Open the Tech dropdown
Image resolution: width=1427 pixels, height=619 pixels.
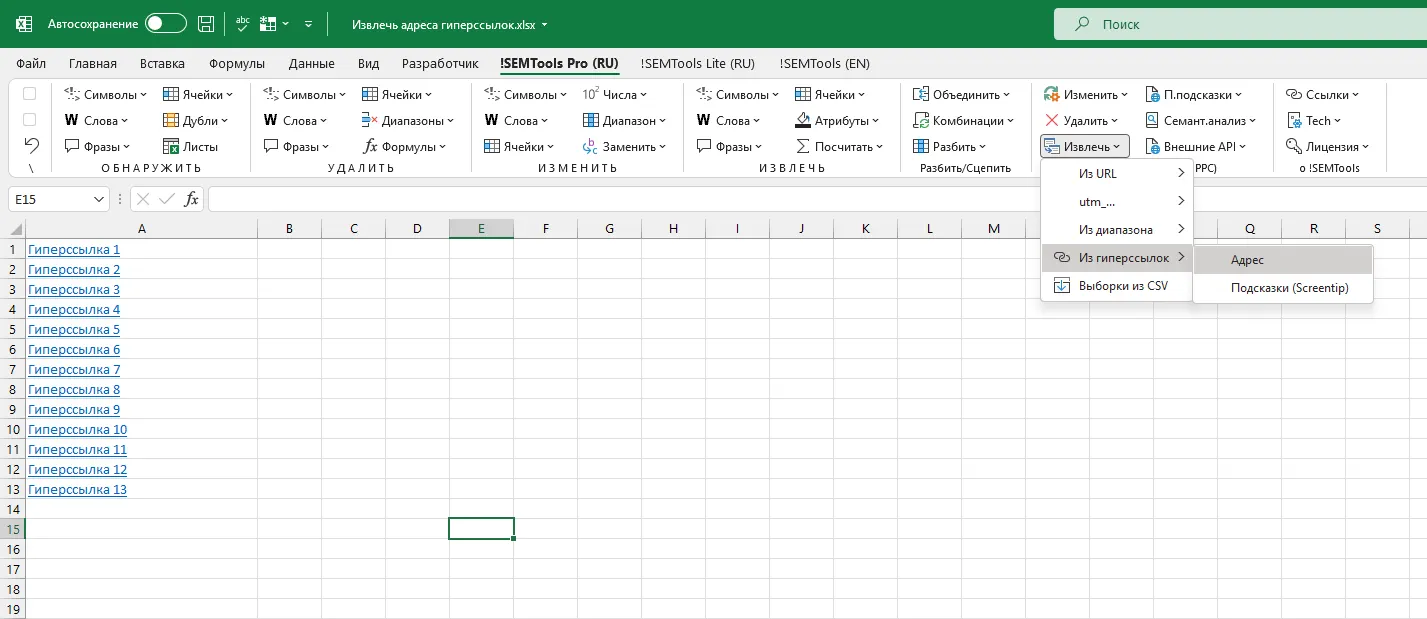(1315, 120)
